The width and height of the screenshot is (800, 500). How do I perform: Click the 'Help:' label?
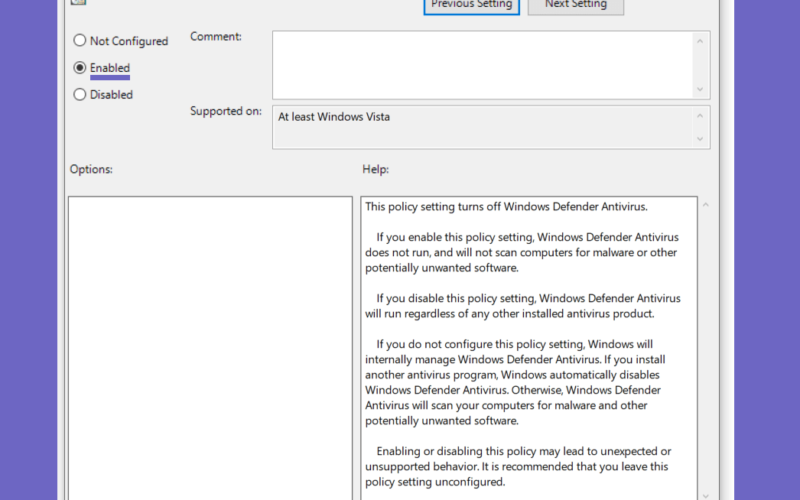pyautogui.click(x=376, y=169)
